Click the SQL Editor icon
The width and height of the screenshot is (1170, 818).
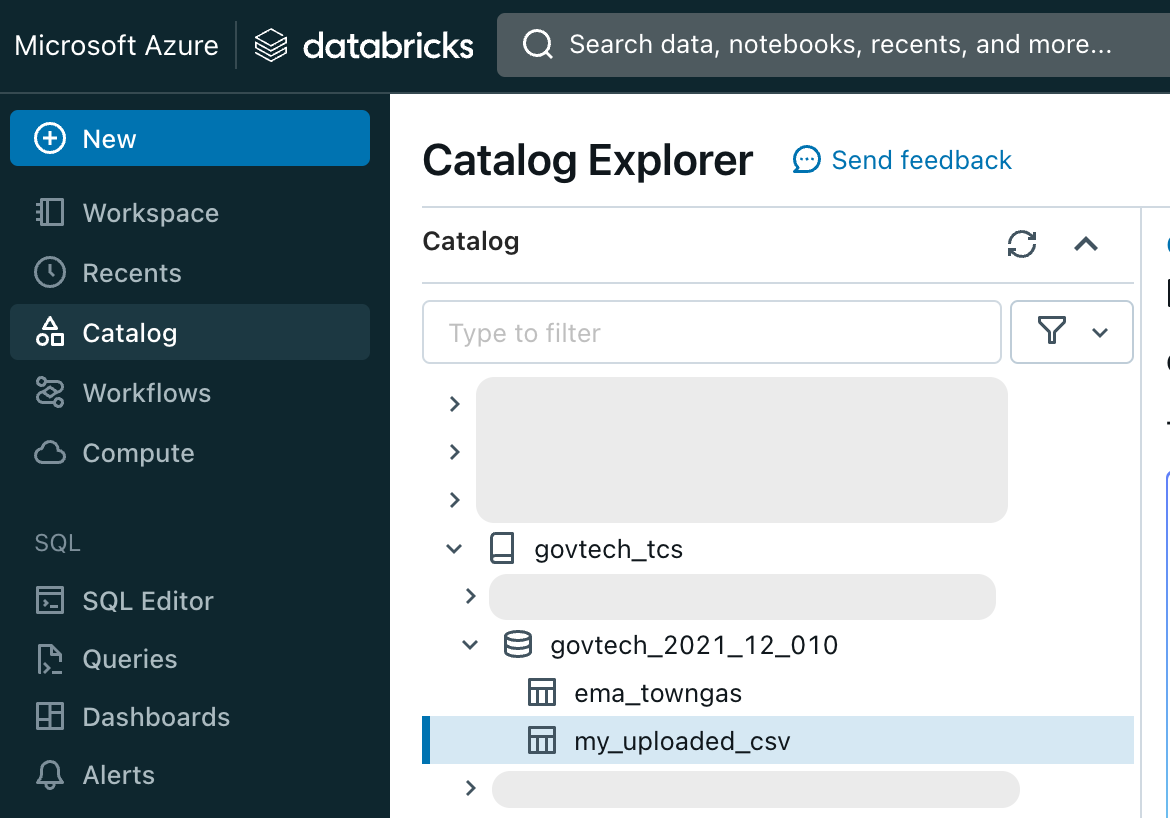[x=50, y=600]
